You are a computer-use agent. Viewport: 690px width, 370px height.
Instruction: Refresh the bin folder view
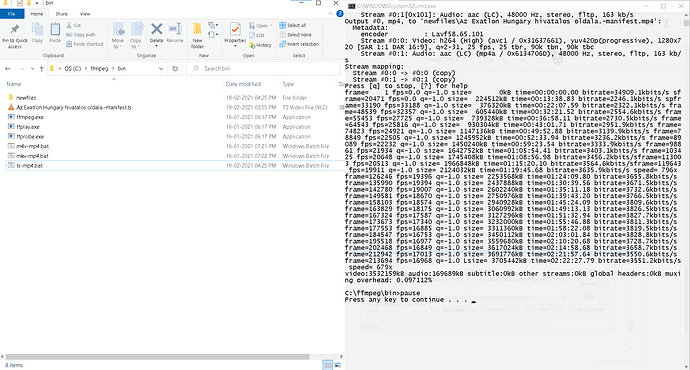coord(175,69)
